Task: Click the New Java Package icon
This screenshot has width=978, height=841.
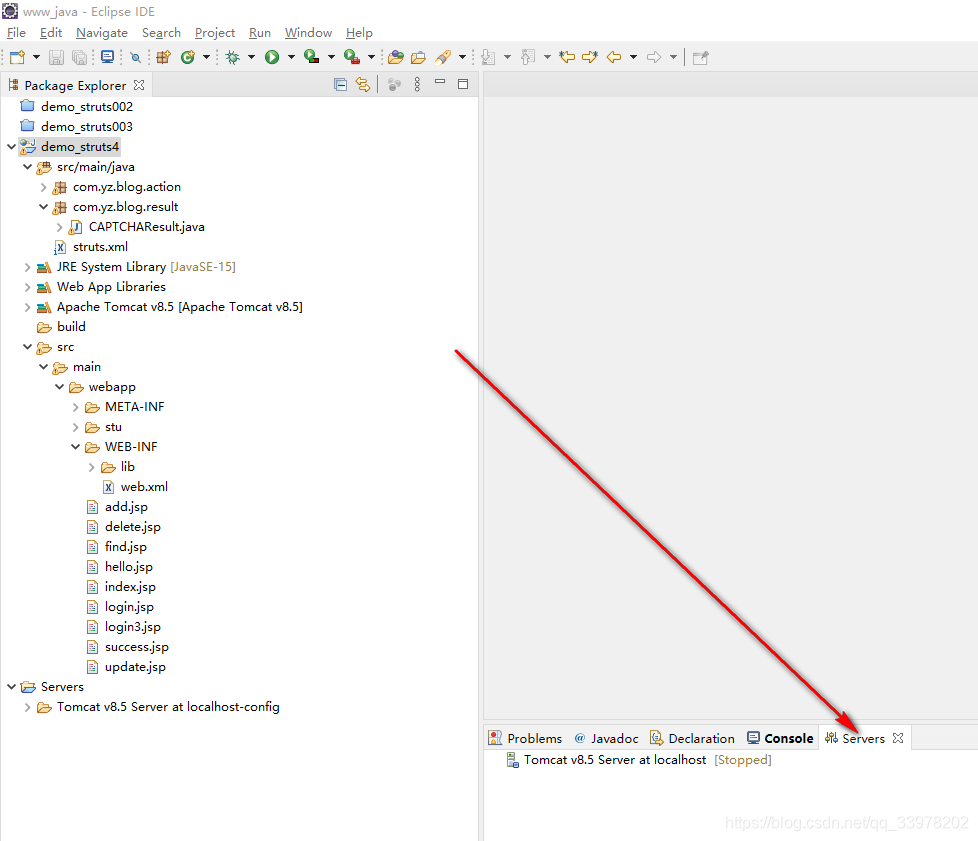Action: pos(163,57)
